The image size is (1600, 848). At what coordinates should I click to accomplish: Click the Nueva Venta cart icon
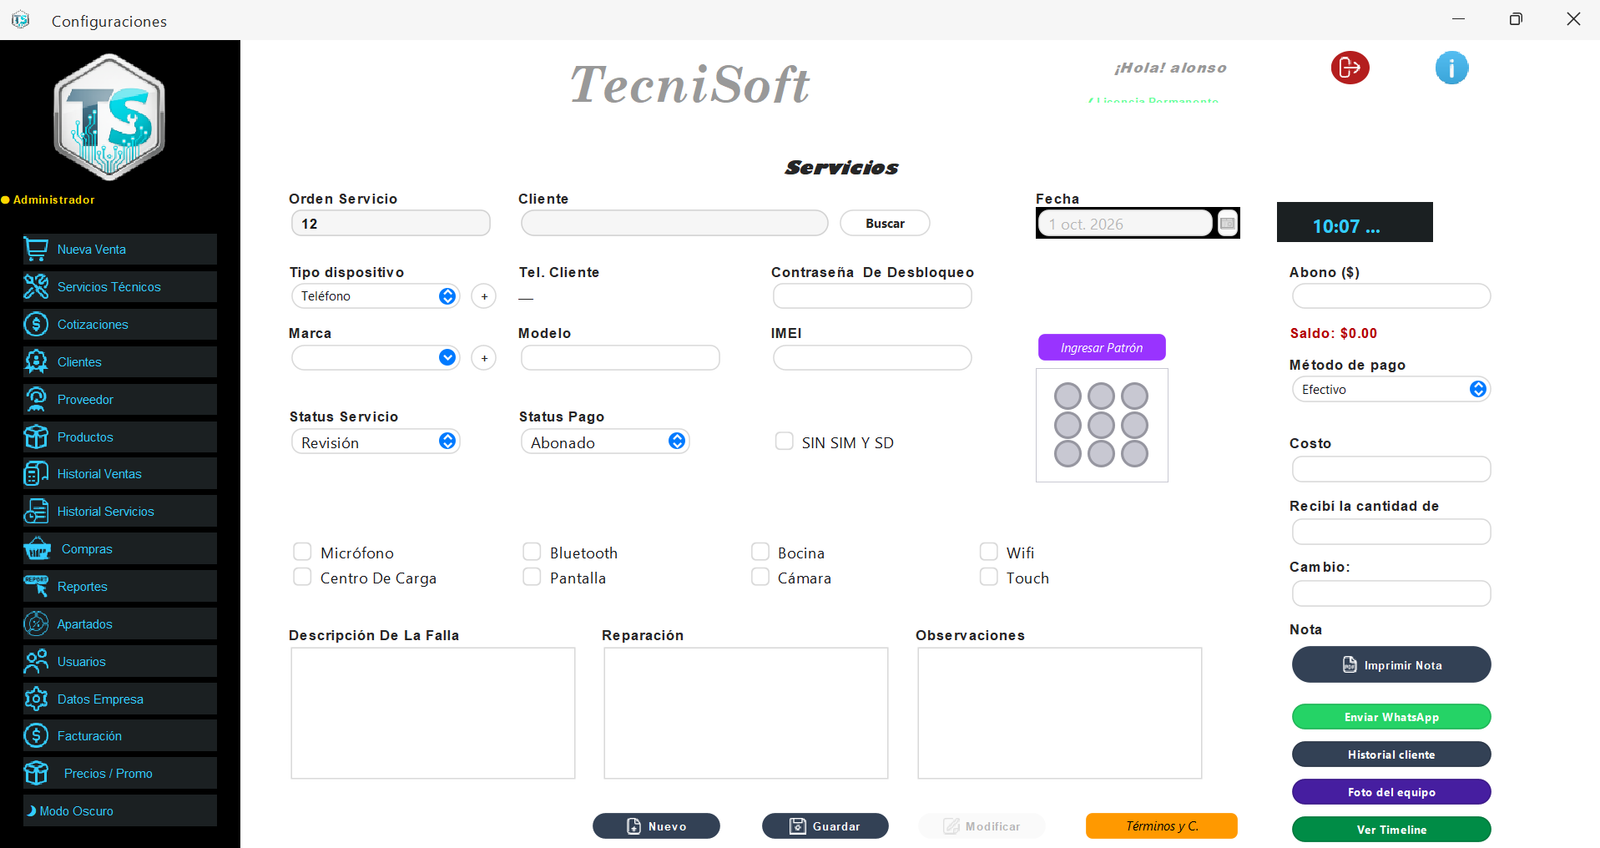[x=36, y=249]
